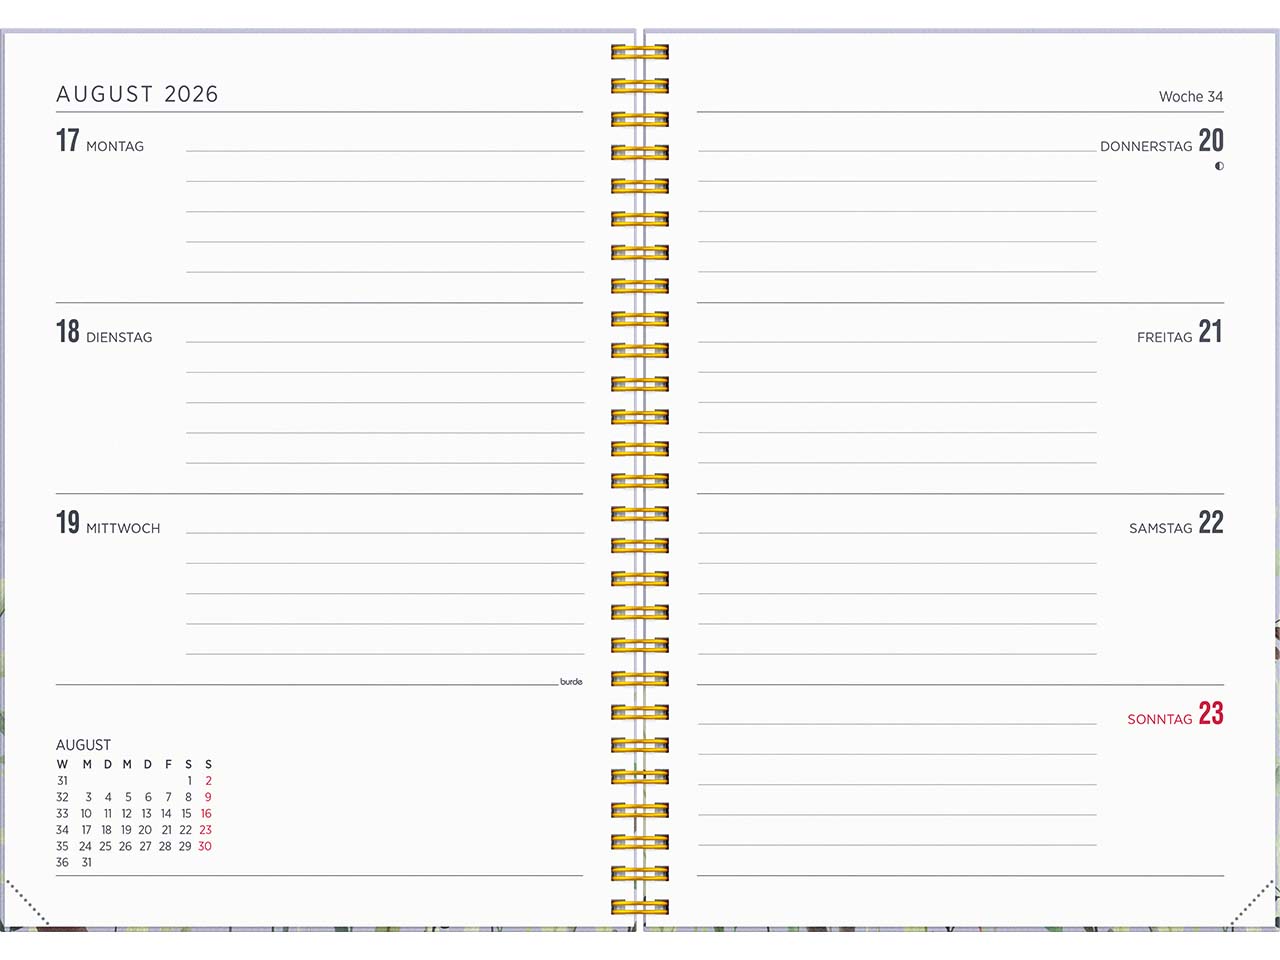Select the Freitag 21 day heading
The image size is (1280, 960).
pyautogui.click(x=1179, y=333)
